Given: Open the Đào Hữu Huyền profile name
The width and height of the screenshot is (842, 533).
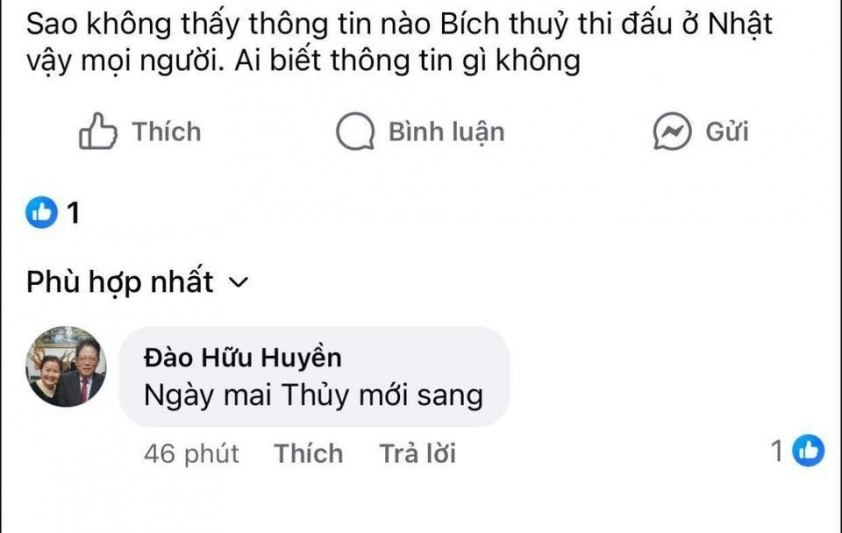Looking at the screenshot, I should point(243,358).
